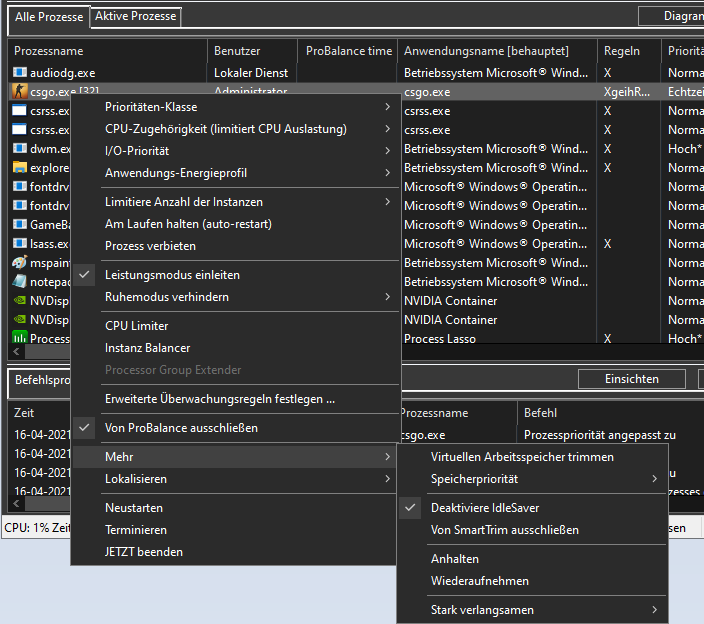Switch to Aktive Prozesse tab
Image resolution: width=704 pixels, height=624 pixels.
[x=136, y=16]
